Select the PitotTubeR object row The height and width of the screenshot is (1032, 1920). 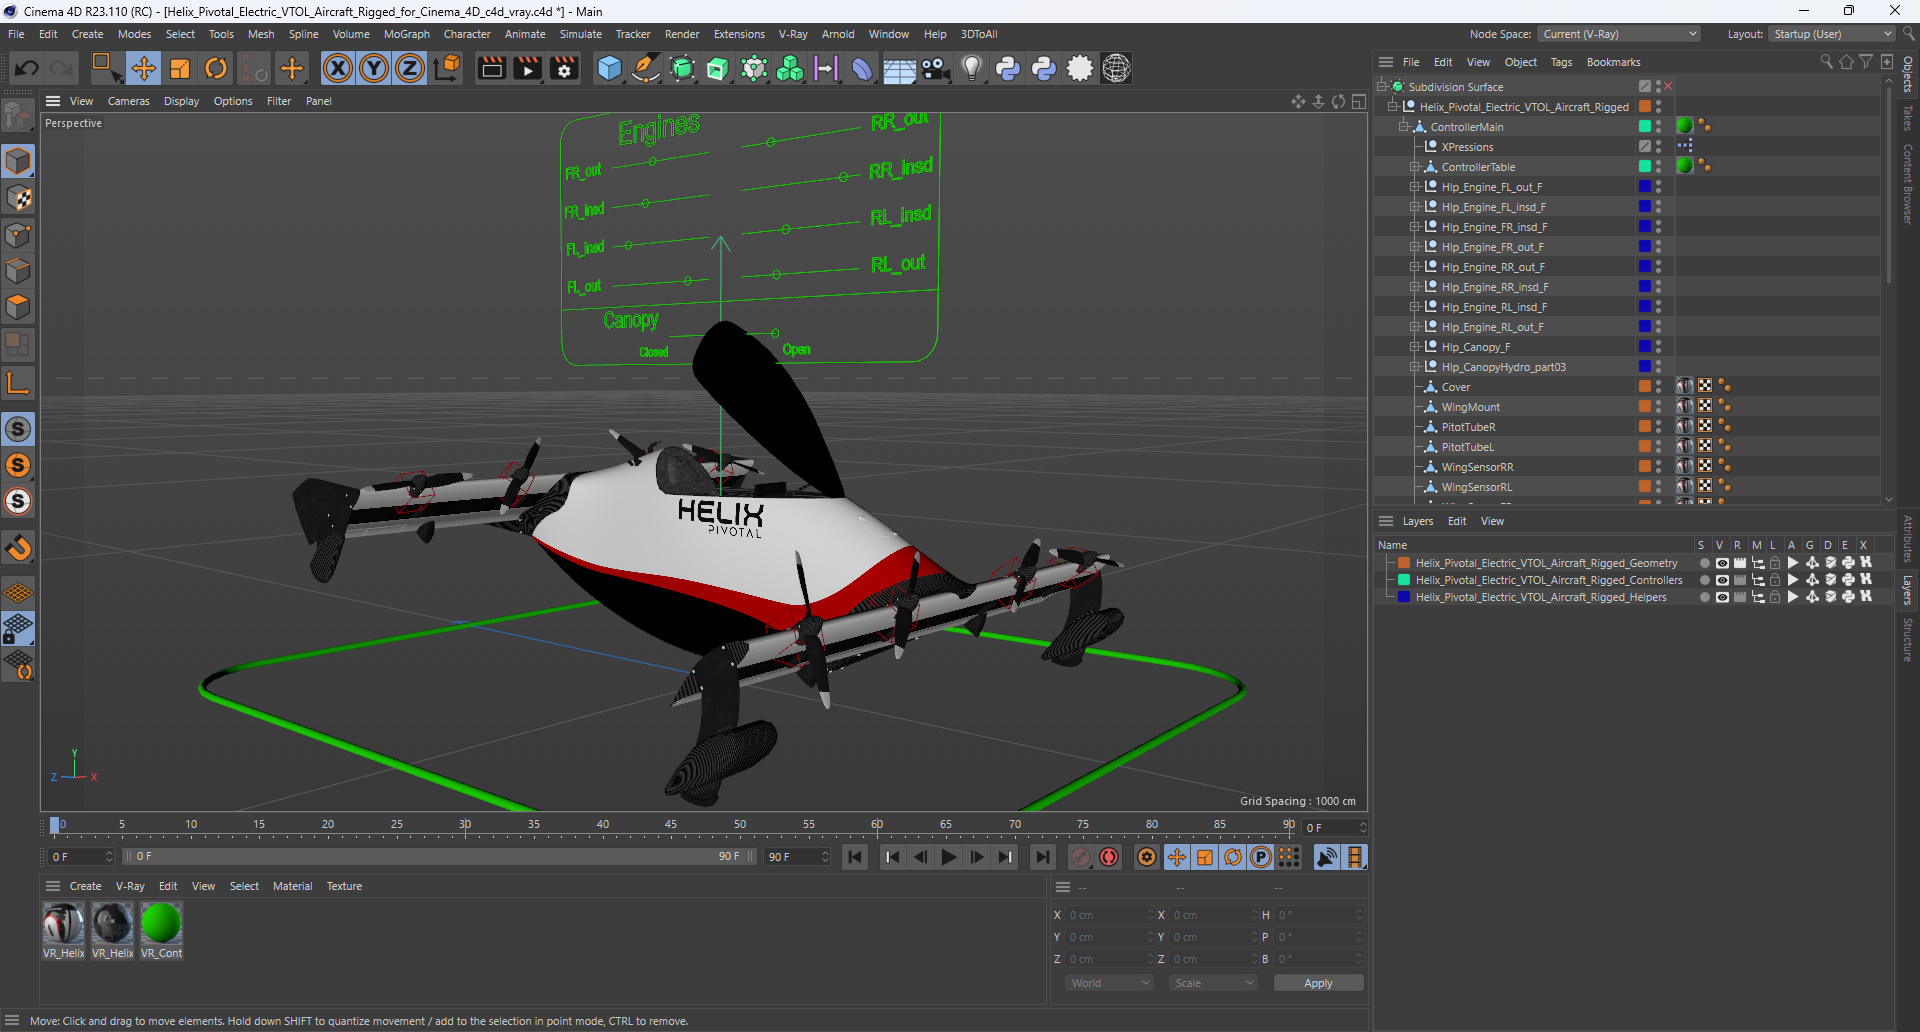coord(1468,427)
